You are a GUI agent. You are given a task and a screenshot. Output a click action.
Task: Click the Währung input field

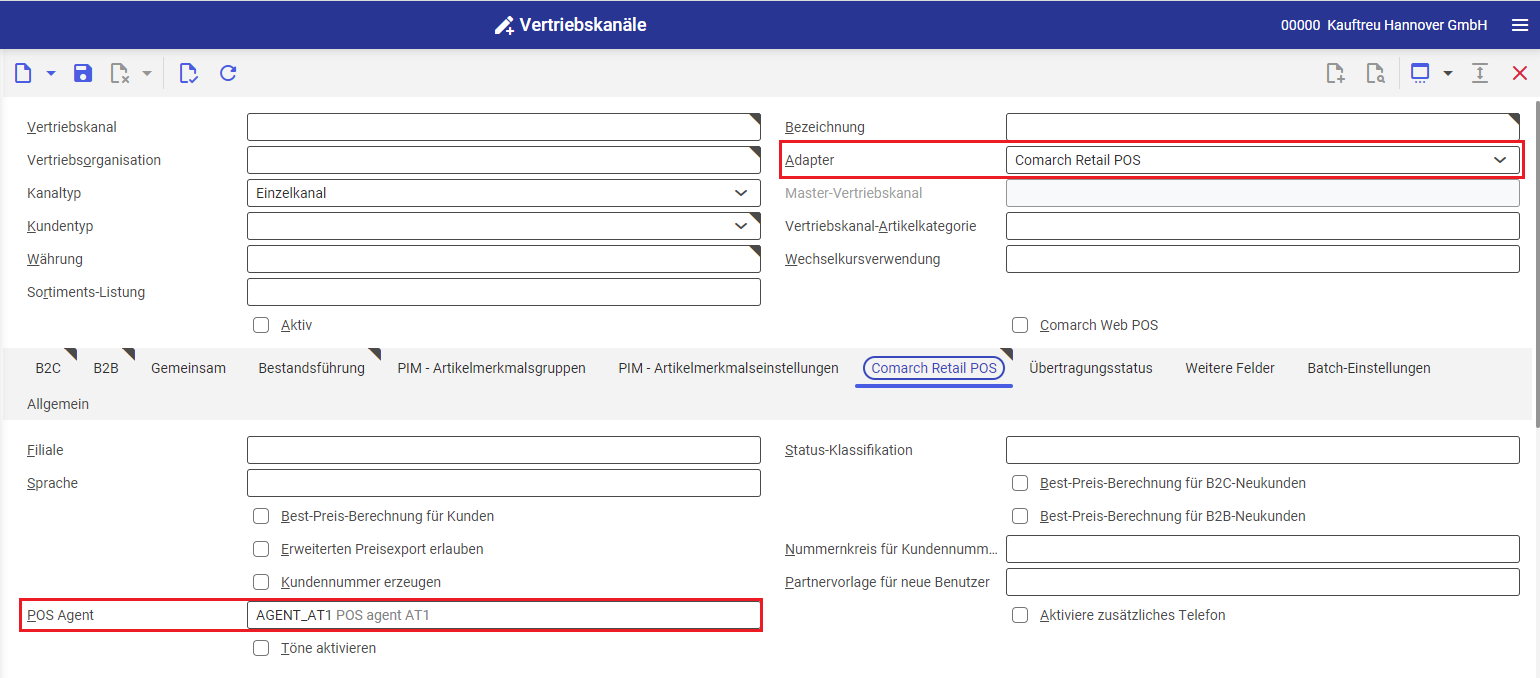504,259
